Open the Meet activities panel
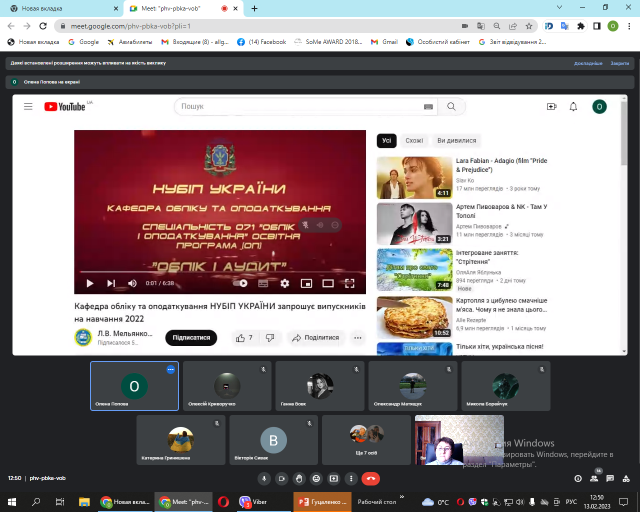Viewport: 640px width, 512px height. point(626,479)
